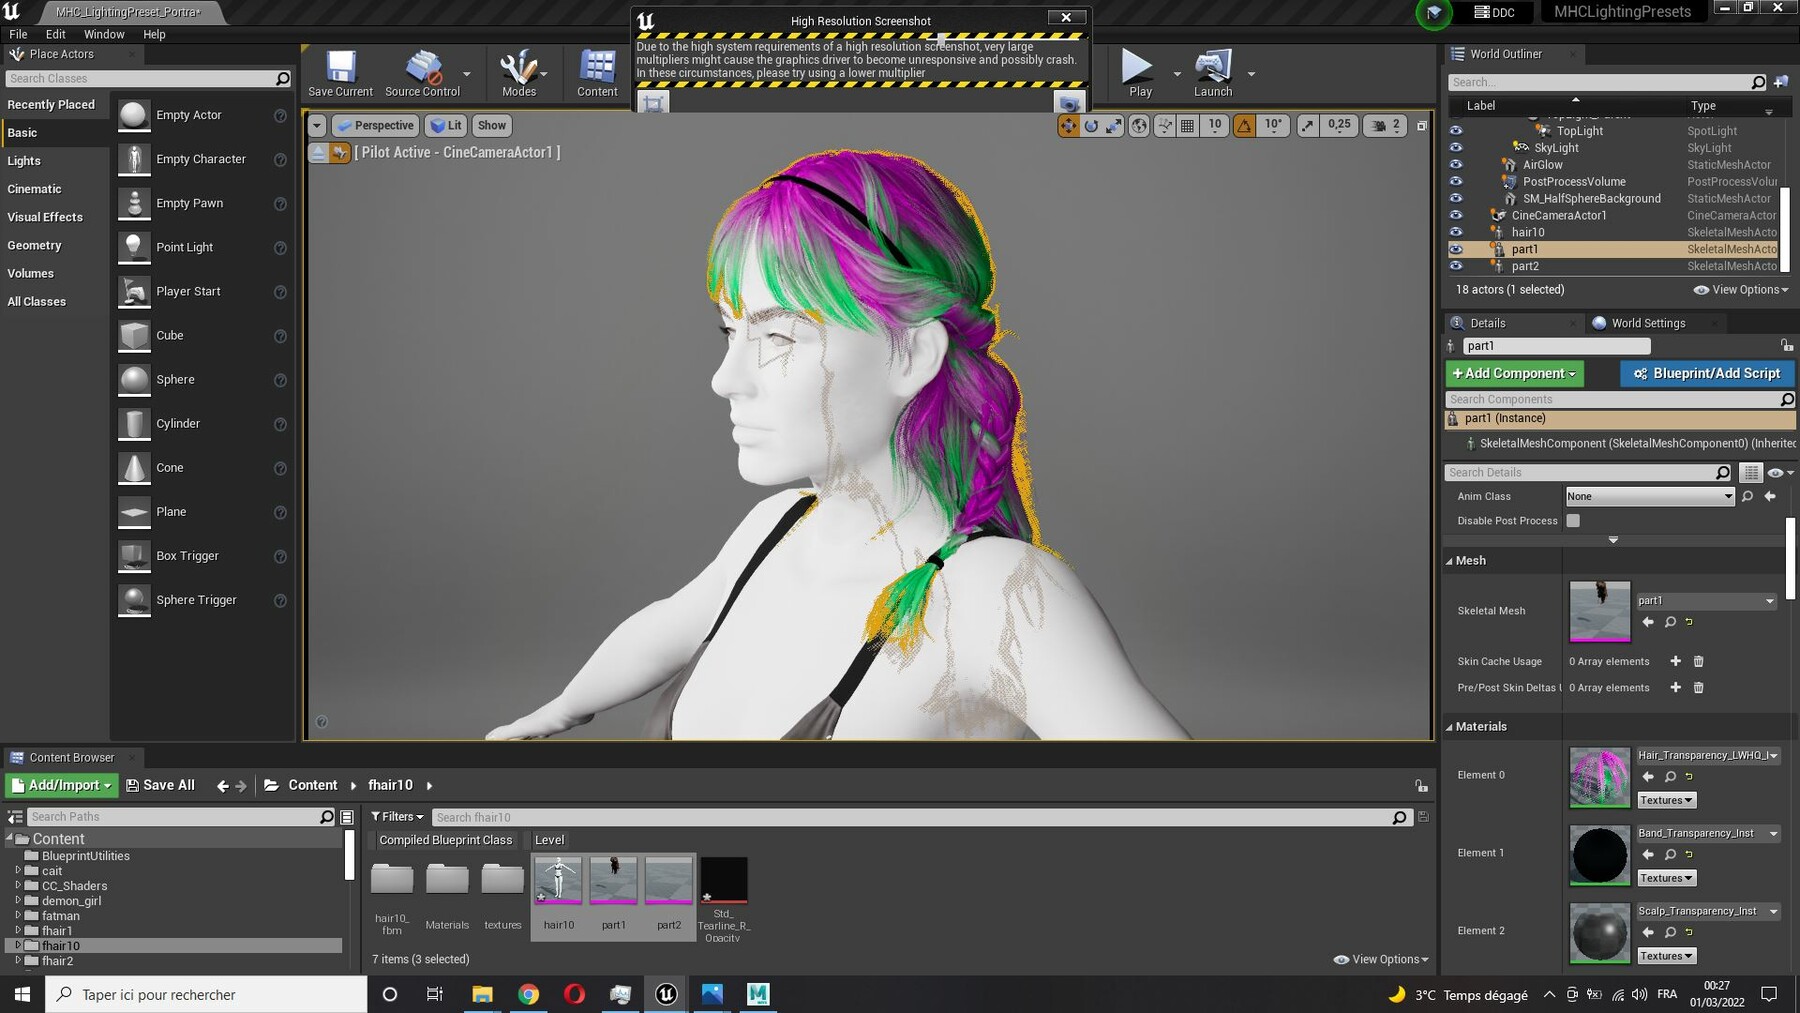Toggle rotation snapping triangle icon

tap(1245, 126)
